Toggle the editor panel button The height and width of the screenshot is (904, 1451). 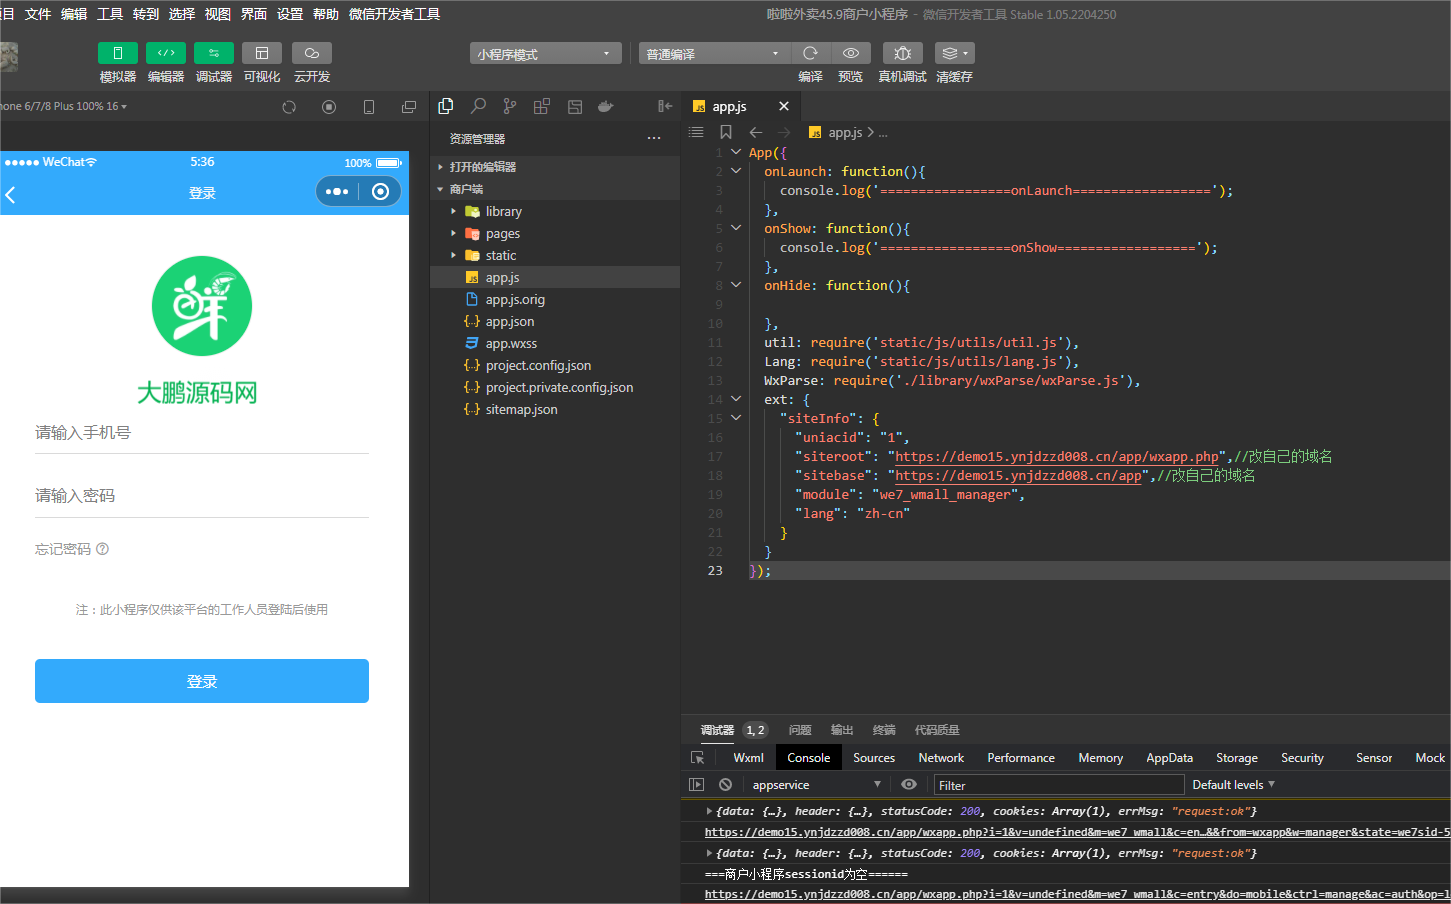165,53
